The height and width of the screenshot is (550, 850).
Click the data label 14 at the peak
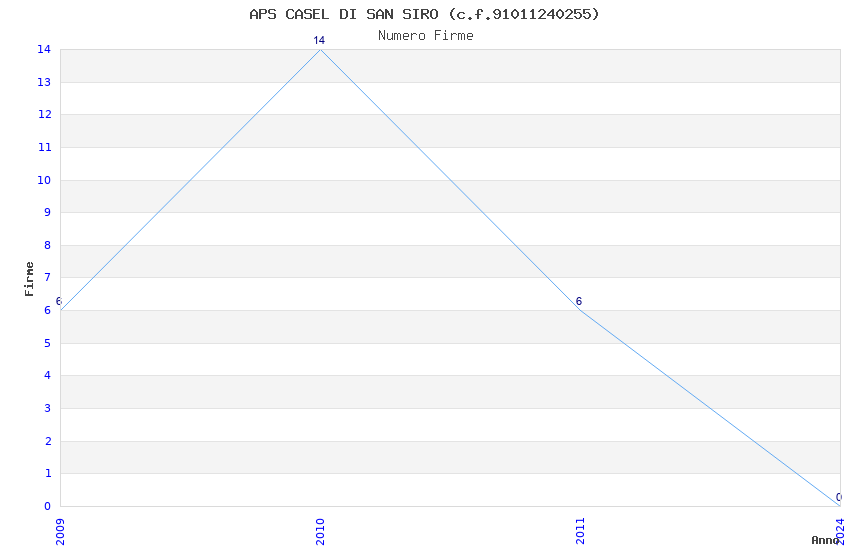click(319, 41)
